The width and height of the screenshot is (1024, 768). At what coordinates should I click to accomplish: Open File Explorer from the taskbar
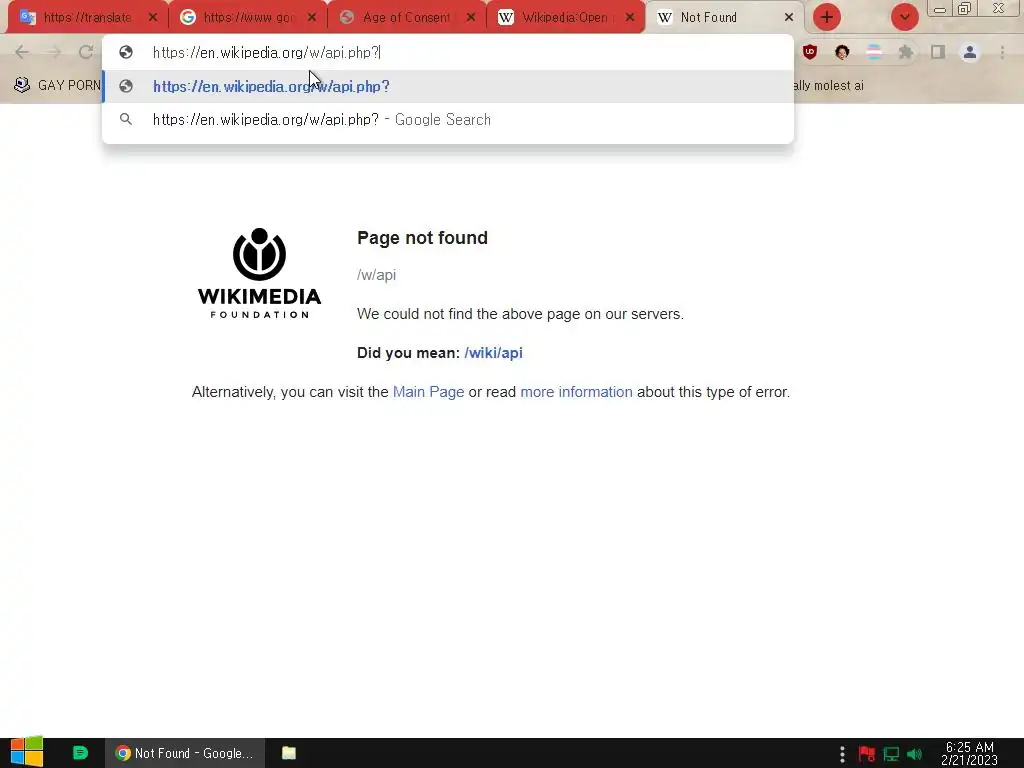[289, 753]
